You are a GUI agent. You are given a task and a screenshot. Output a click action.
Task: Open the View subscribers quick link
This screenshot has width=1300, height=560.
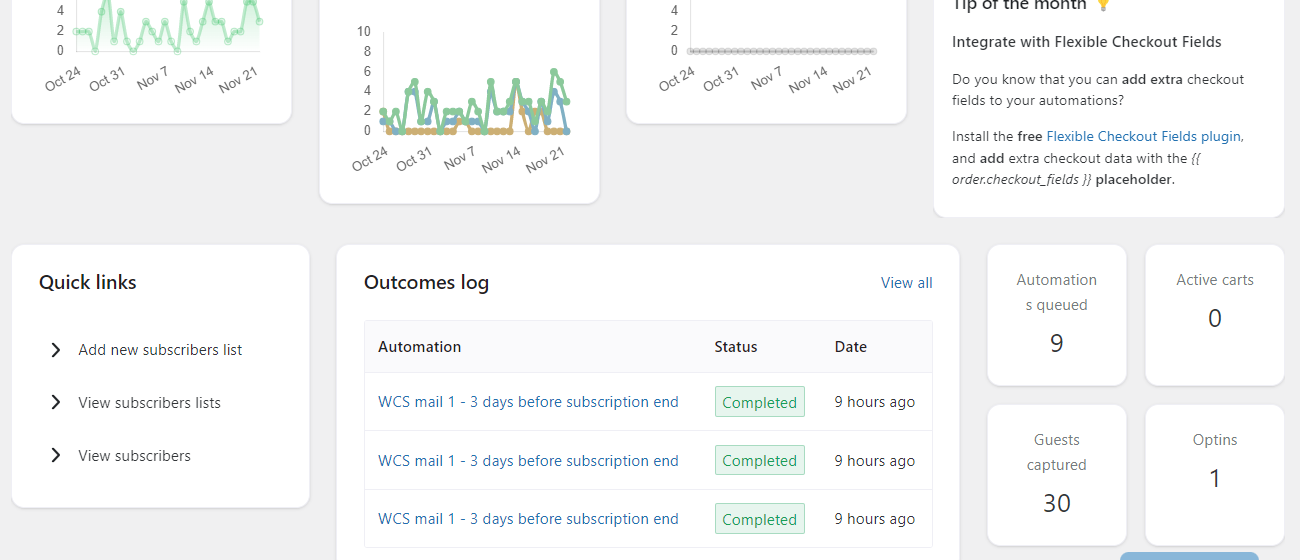pyautogui.click(x=134, y=456)
